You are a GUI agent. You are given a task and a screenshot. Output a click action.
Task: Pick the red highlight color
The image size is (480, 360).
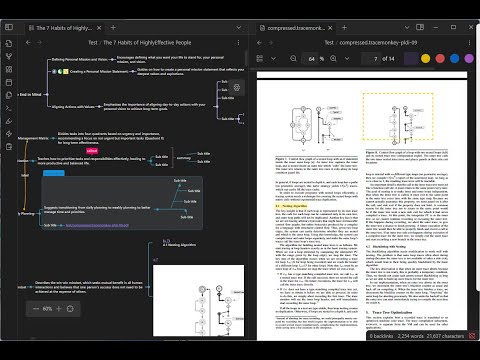point(440,59)
